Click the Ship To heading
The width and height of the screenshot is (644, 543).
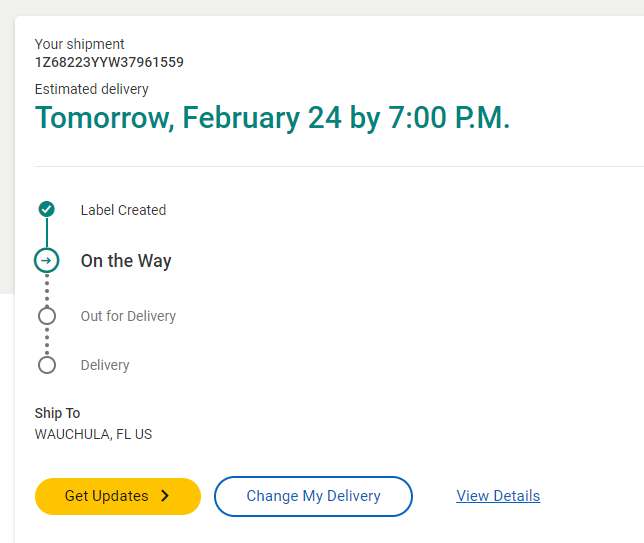(x=57, y=413)
